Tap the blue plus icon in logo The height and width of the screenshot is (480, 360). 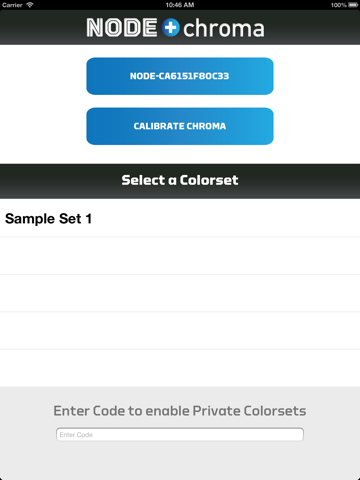click(x=171, y=27)
